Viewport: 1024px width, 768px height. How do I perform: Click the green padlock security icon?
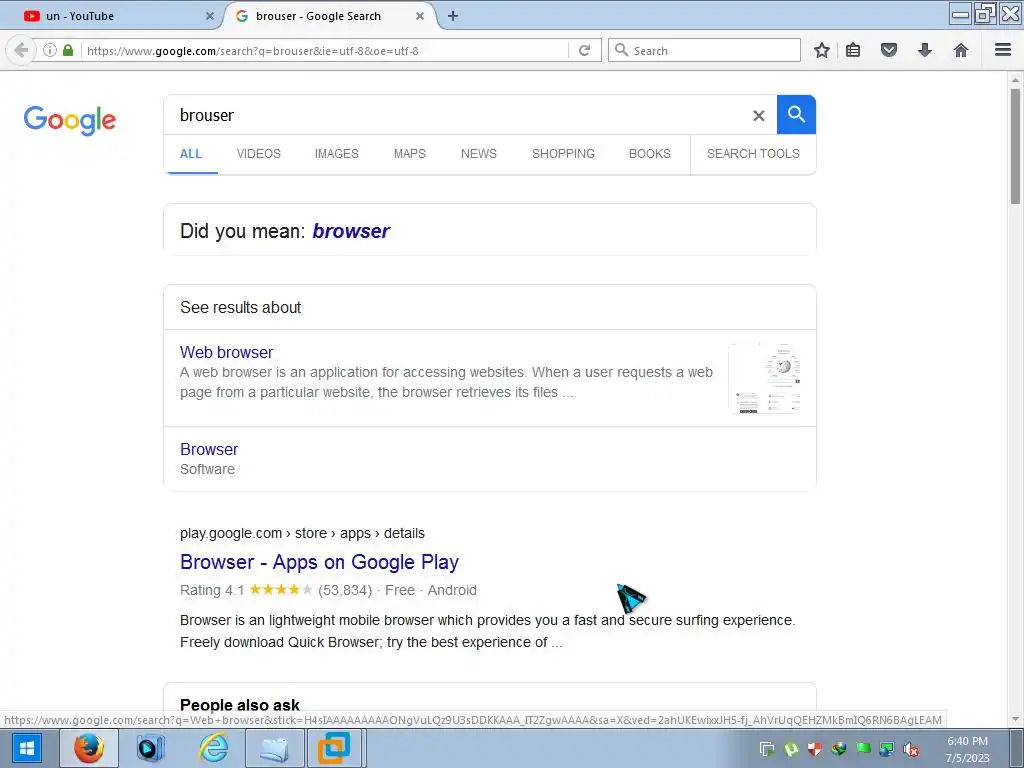(68, 50)
